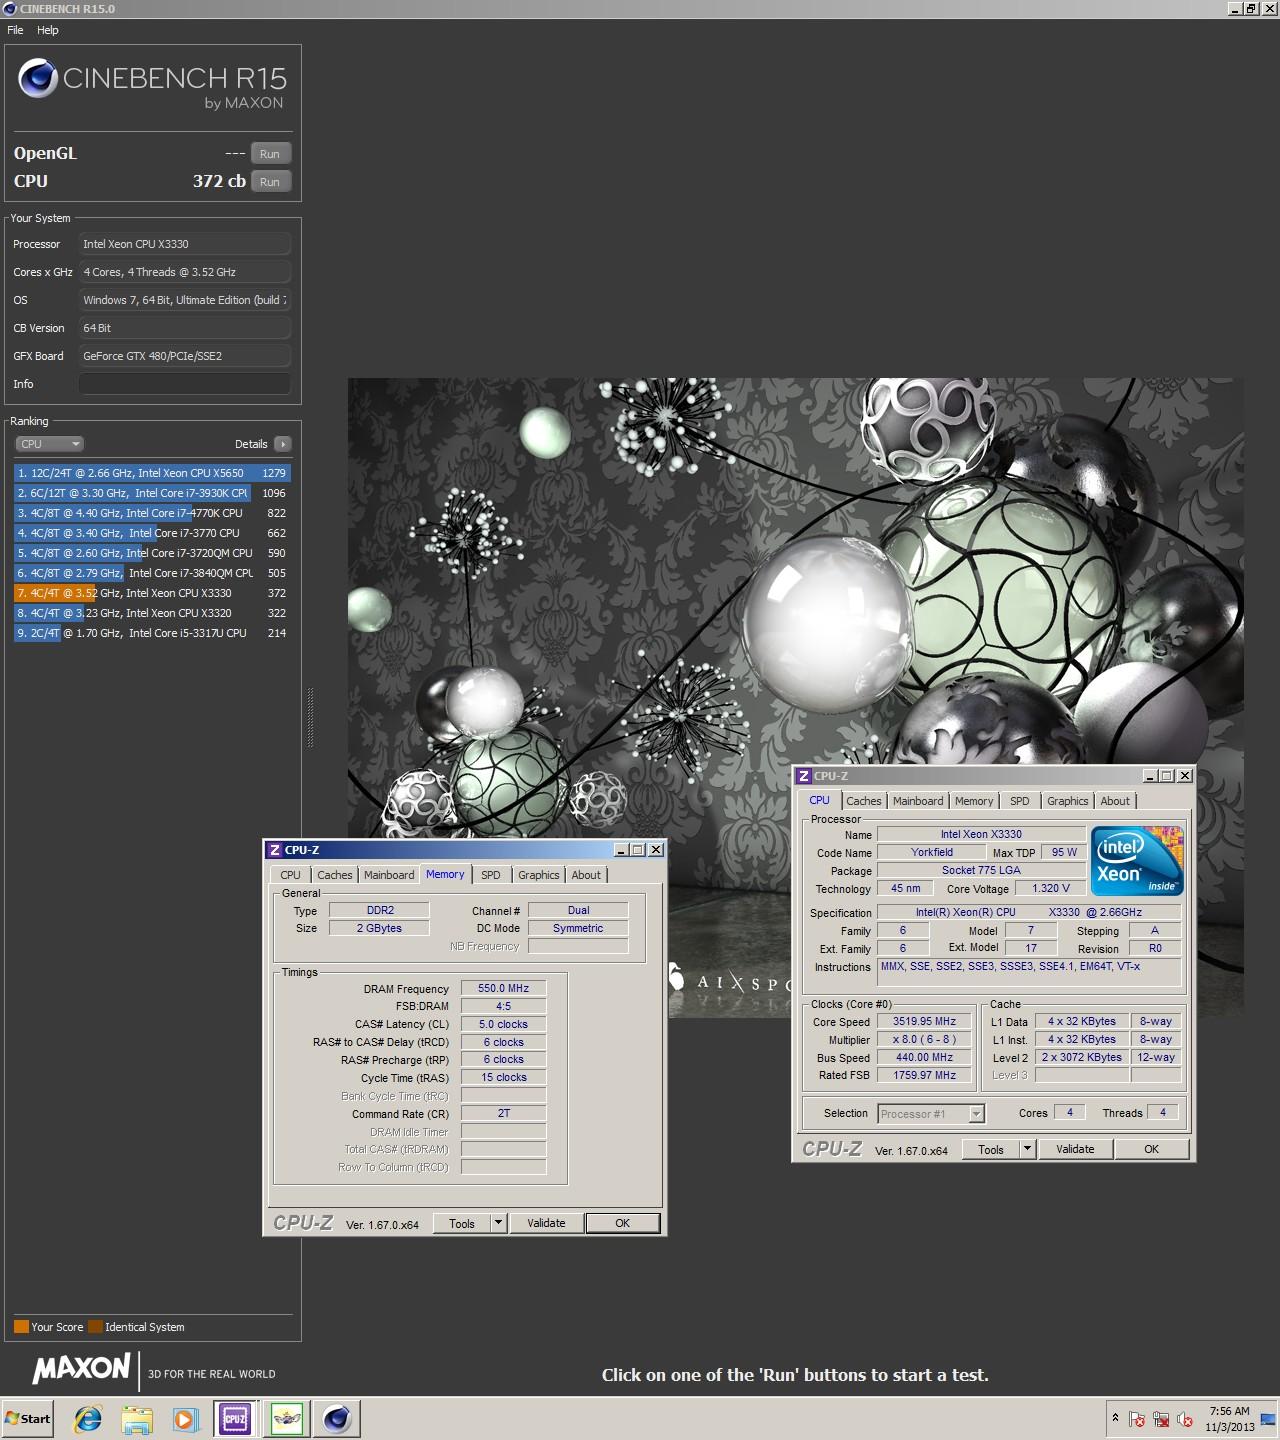Viewport: 1280px width, 1440px height.
Task: Activate CPU-Z taskbar icon
Action: 235,1418
